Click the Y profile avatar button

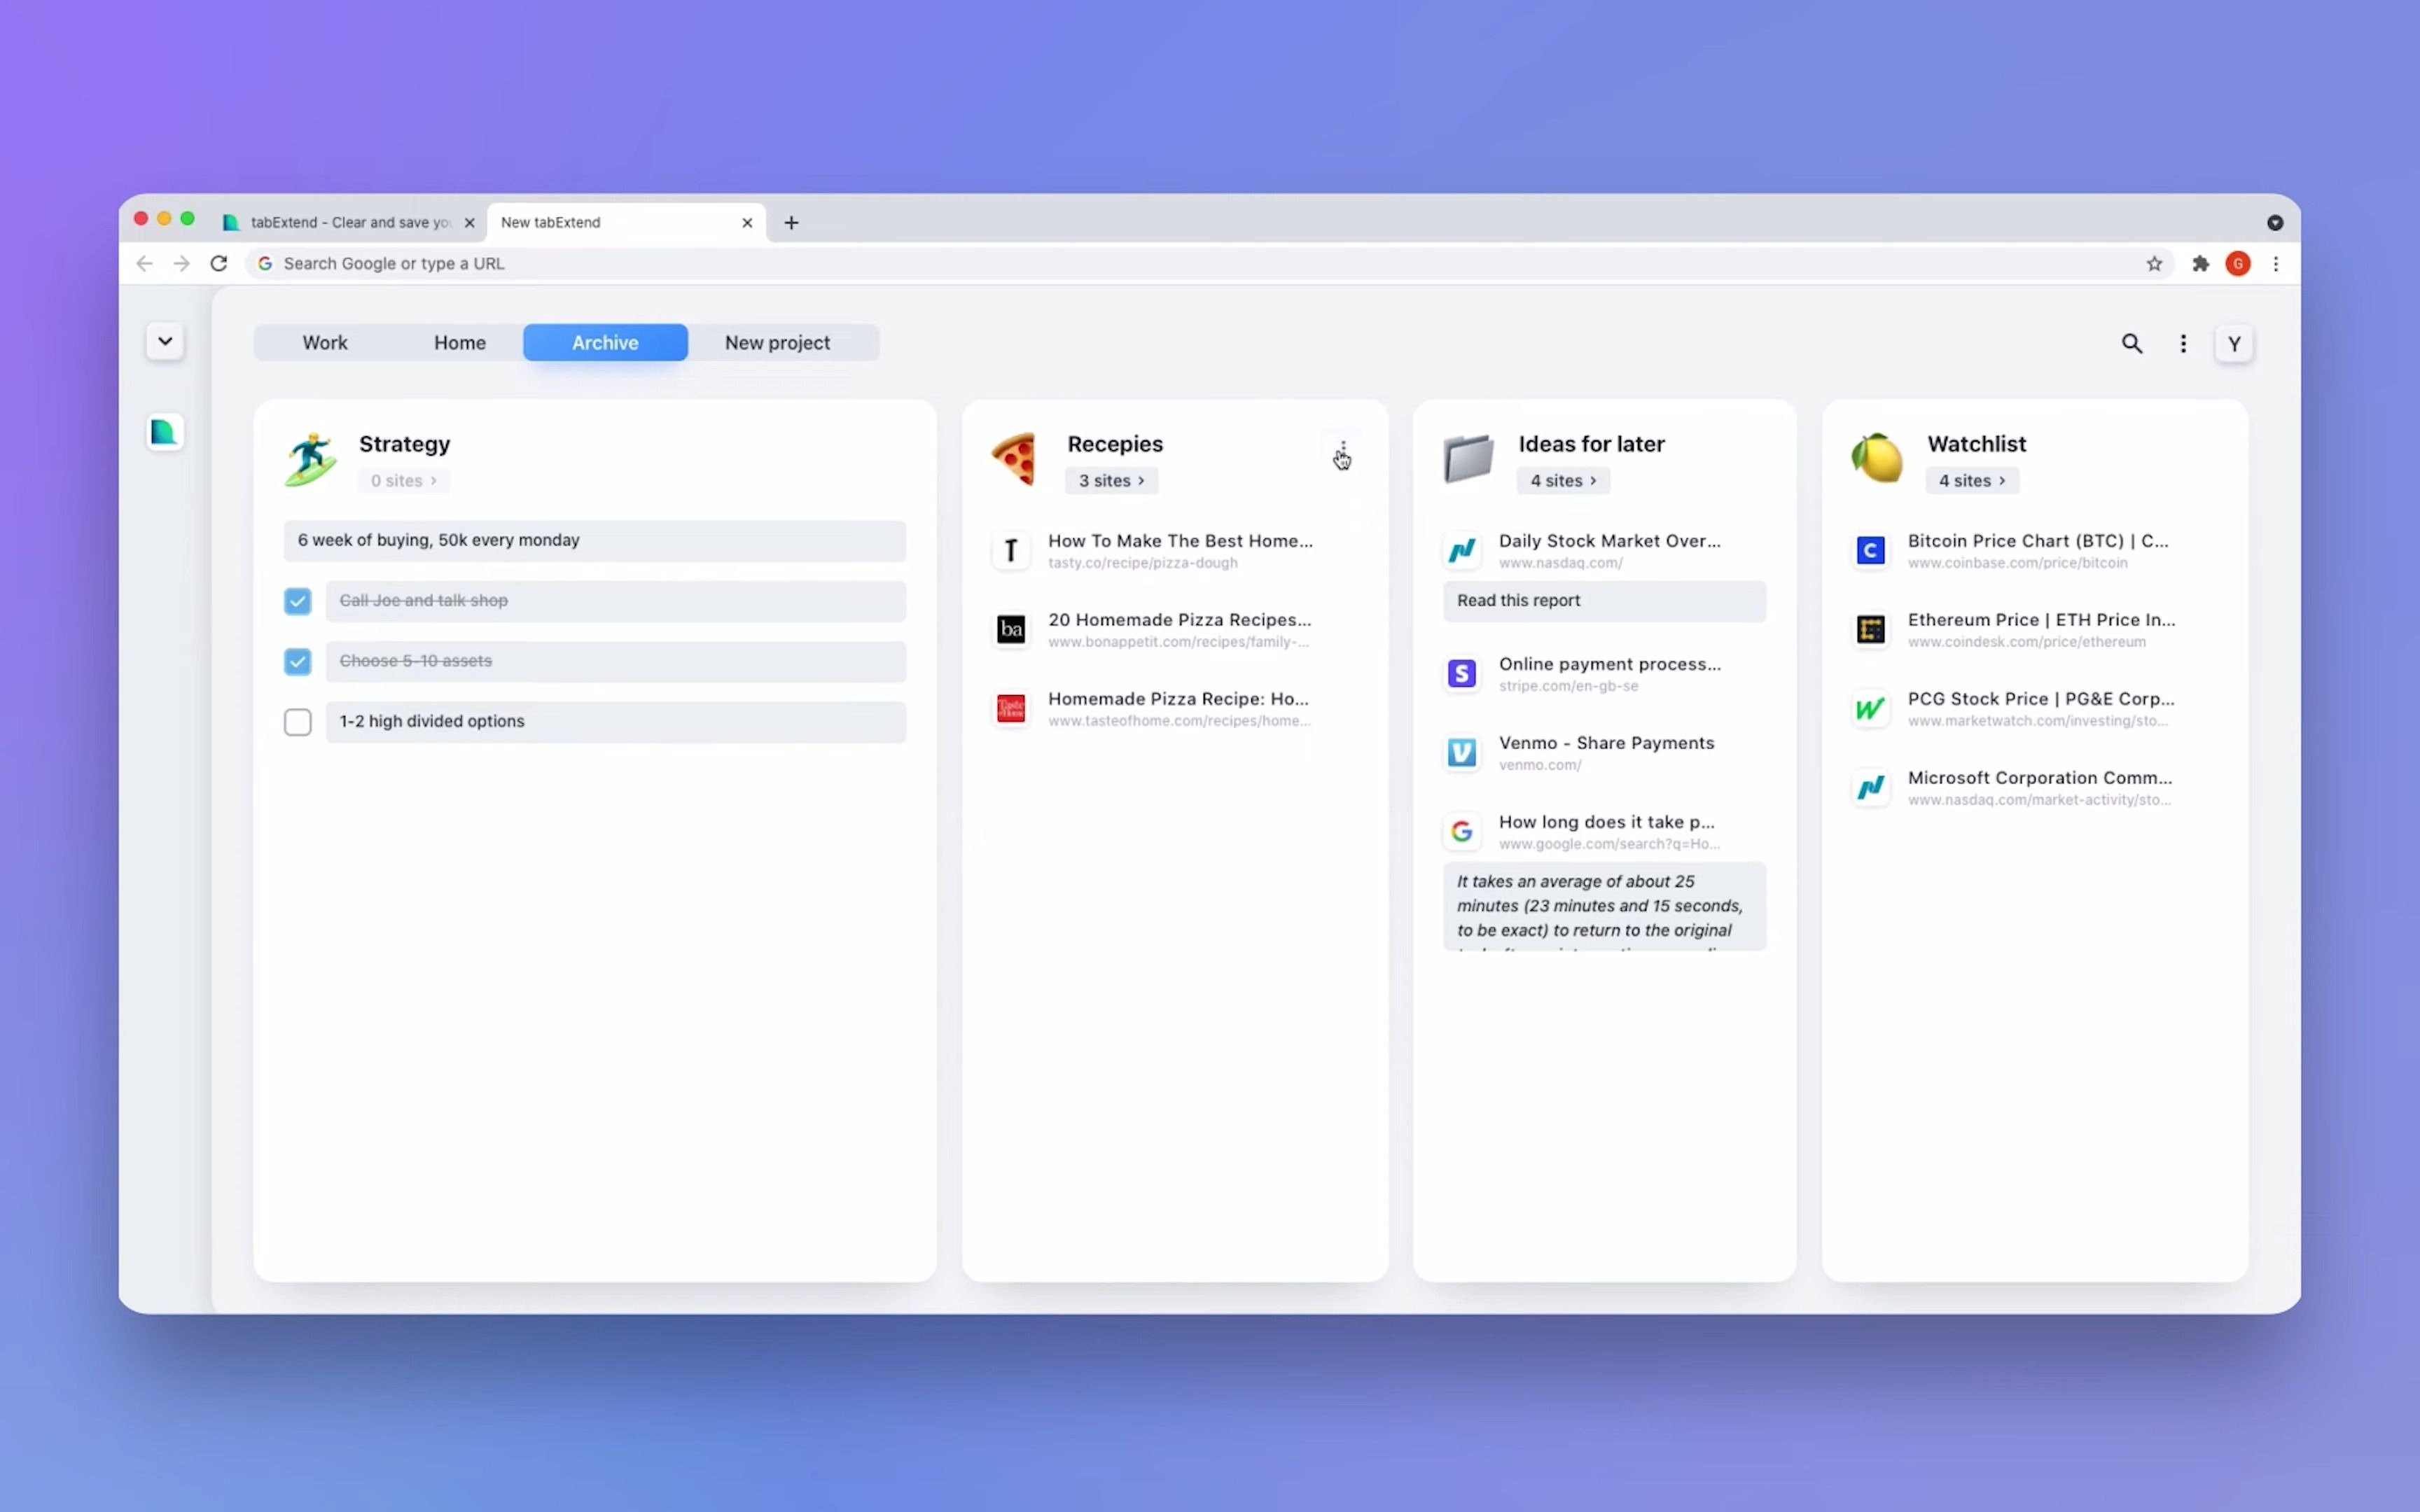click(2234, 344)
